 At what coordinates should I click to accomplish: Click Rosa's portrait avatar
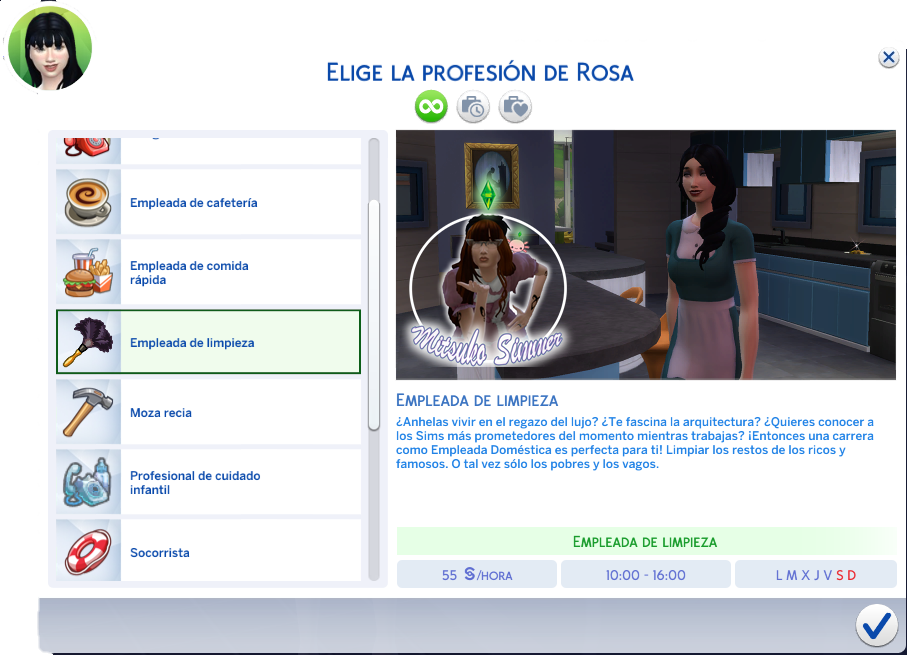pyautogui.click(x=50, y=47)
